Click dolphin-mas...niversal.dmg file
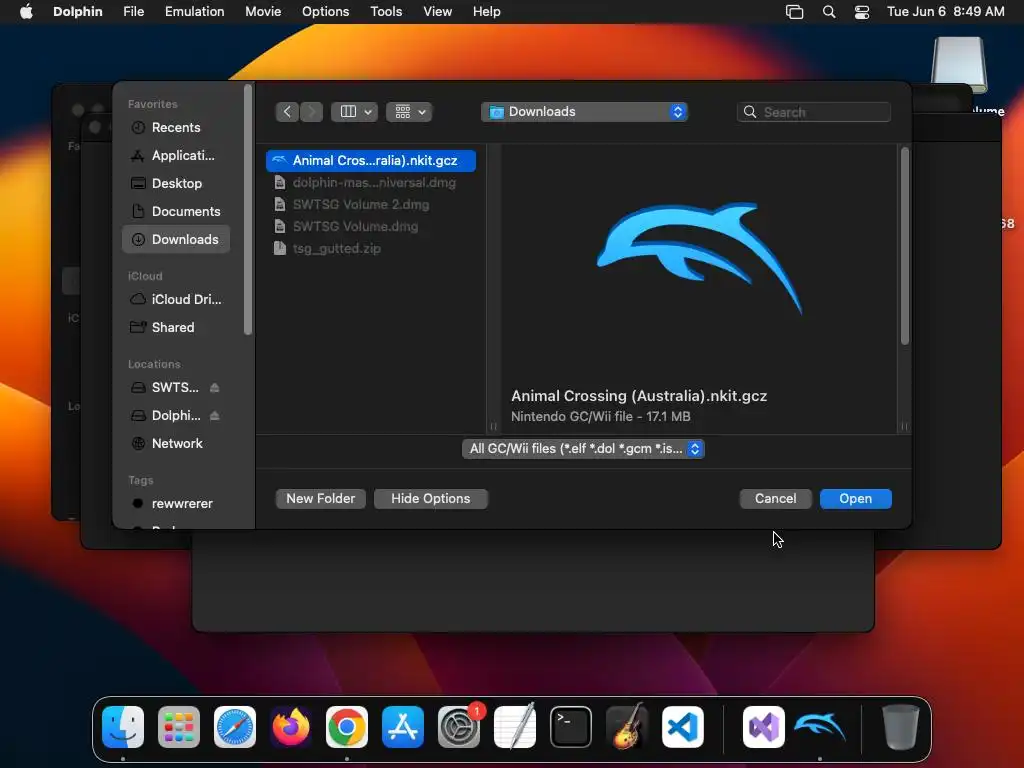Screen dimensions: 1024x768 [371, 183]
